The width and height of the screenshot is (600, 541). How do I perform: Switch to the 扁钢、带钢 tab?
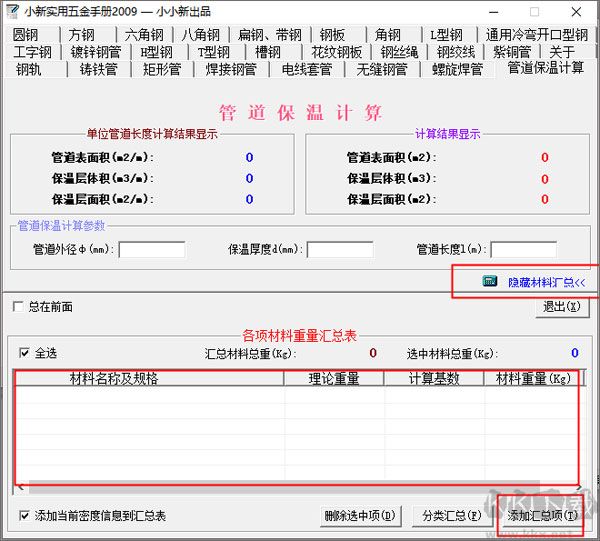(270, 35)
